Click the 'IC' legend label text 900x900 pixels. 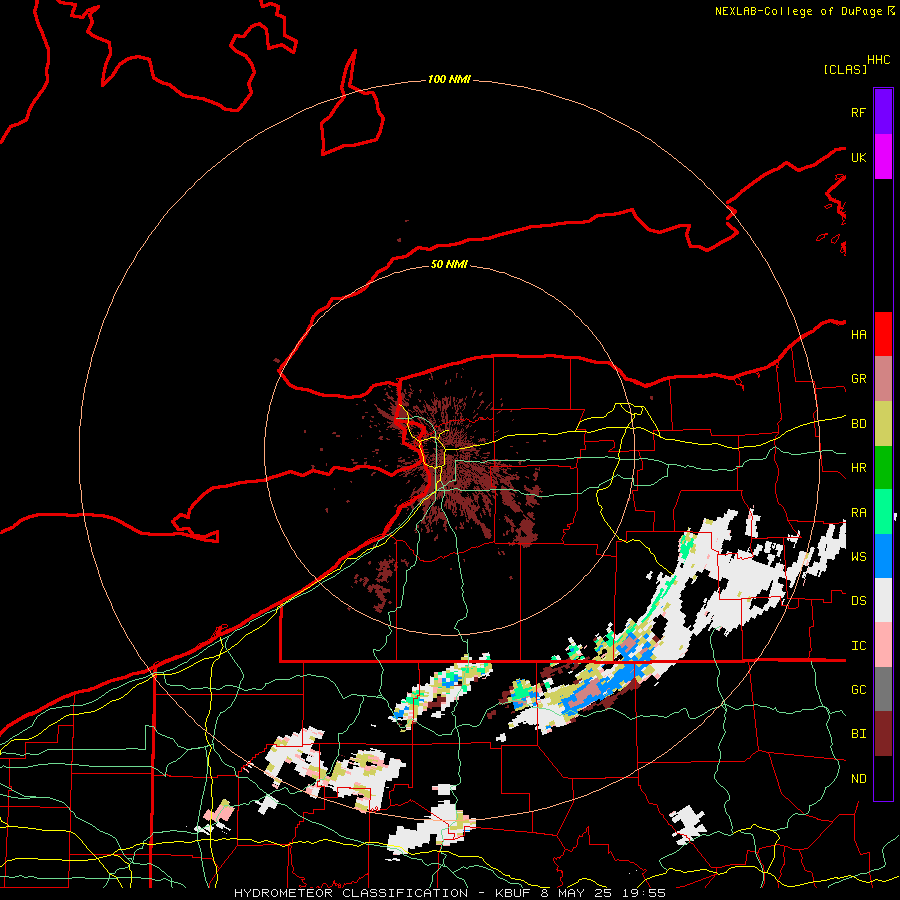pyautogui.click(x=858, y=646)
